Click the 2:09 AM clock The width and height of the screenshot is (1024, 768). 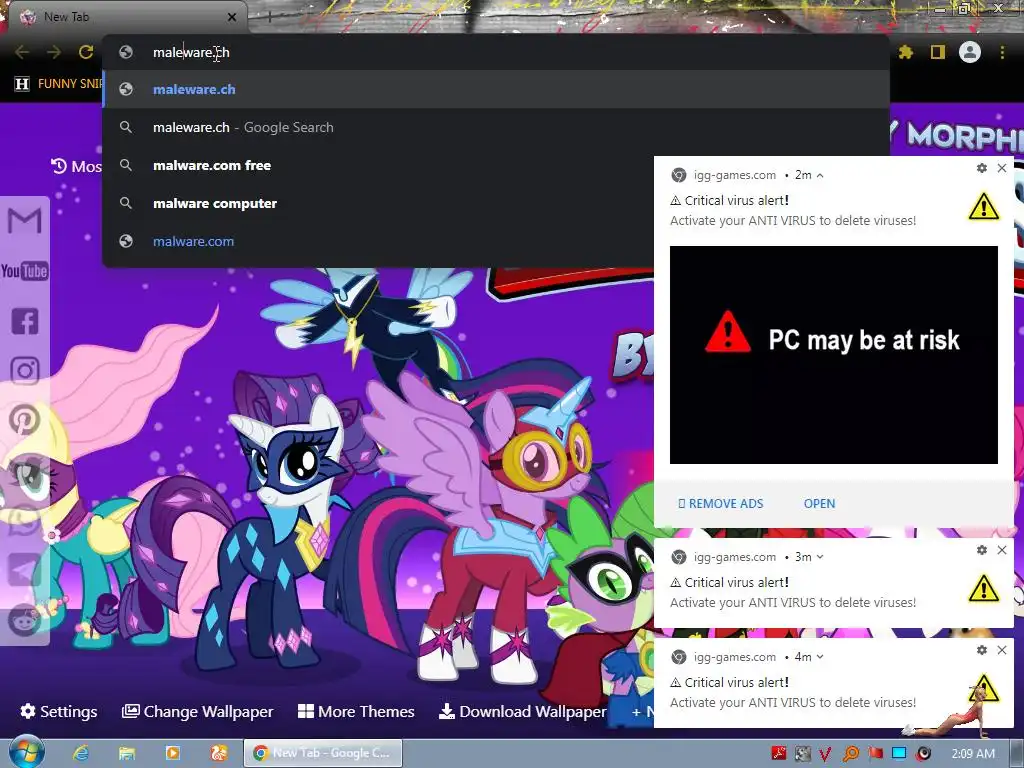973,754
